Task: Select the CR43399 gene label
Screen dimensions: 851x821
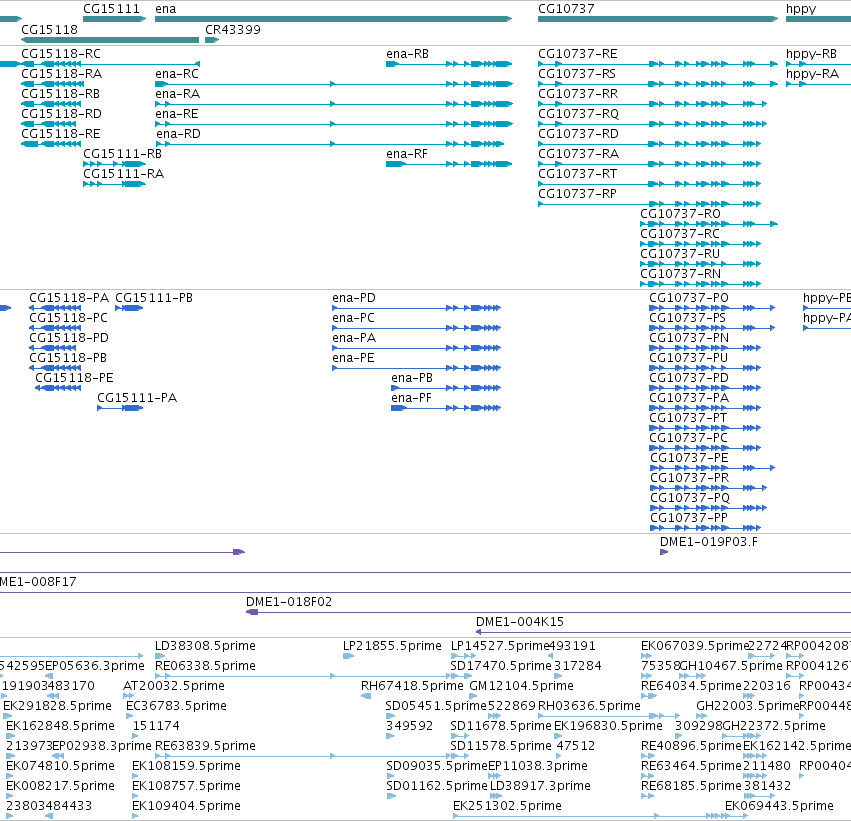Action: [x=233, y=29]
